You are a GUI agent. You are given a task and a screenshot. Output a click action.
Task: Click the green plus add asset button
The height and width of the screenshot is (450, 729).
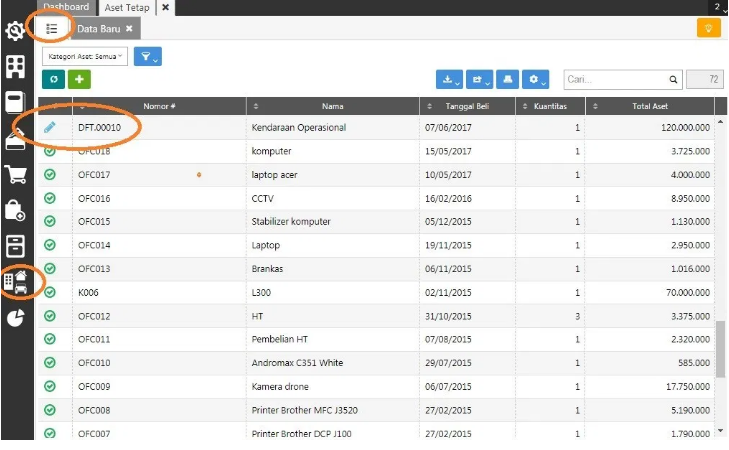(79, 79)
